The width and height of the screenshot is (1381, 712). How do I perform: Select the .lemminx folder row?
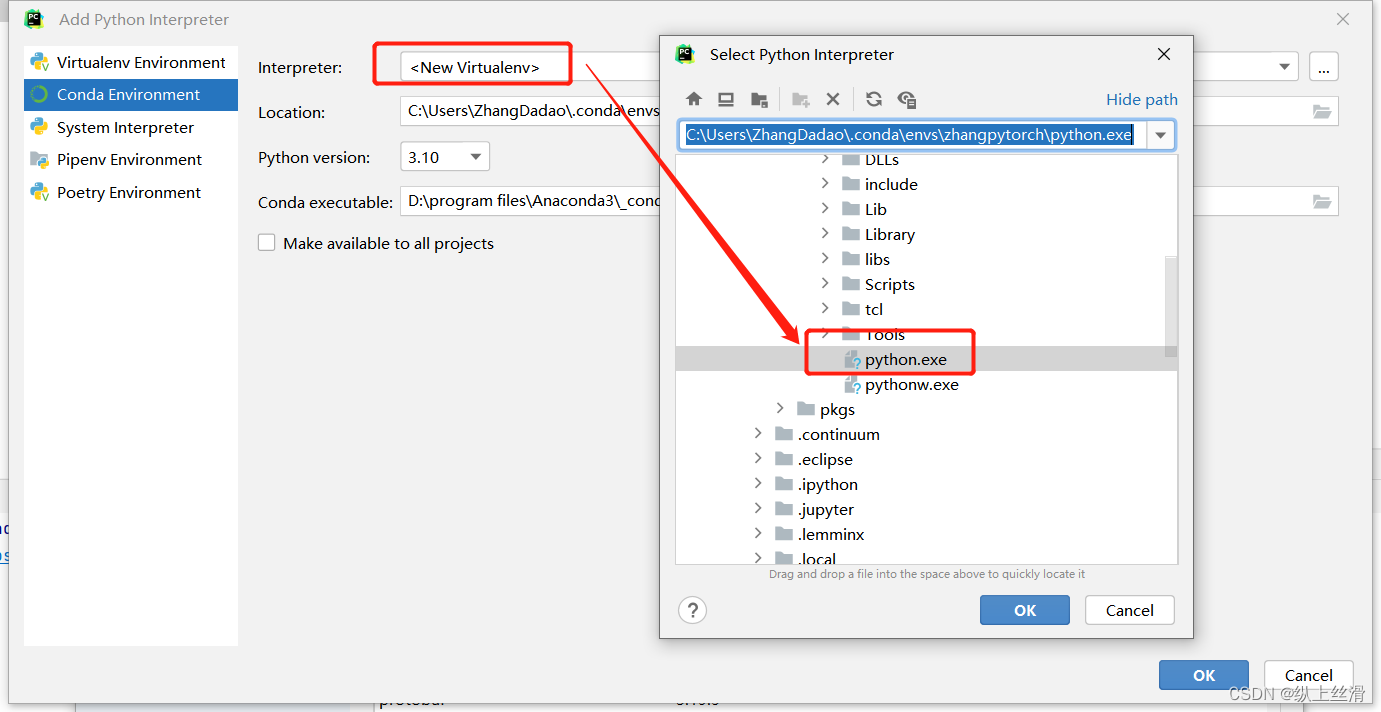(x=926, y=534)
